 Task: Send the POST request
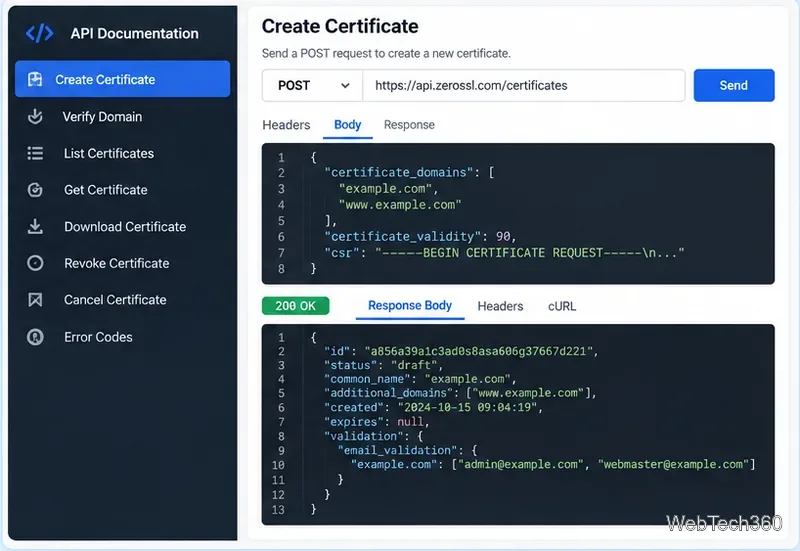[734, 85]
